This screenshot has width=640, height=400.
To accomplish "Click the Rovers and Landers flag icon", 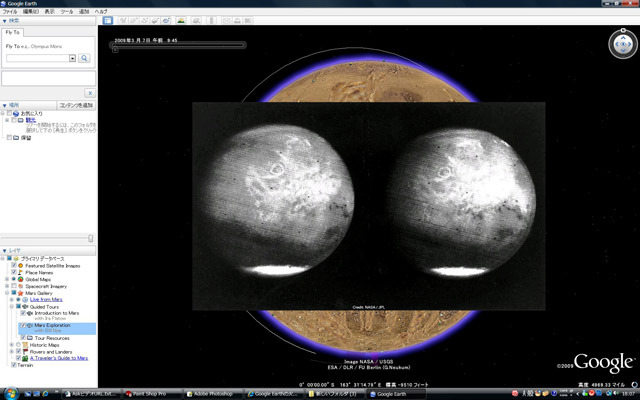I will (25, 351).
